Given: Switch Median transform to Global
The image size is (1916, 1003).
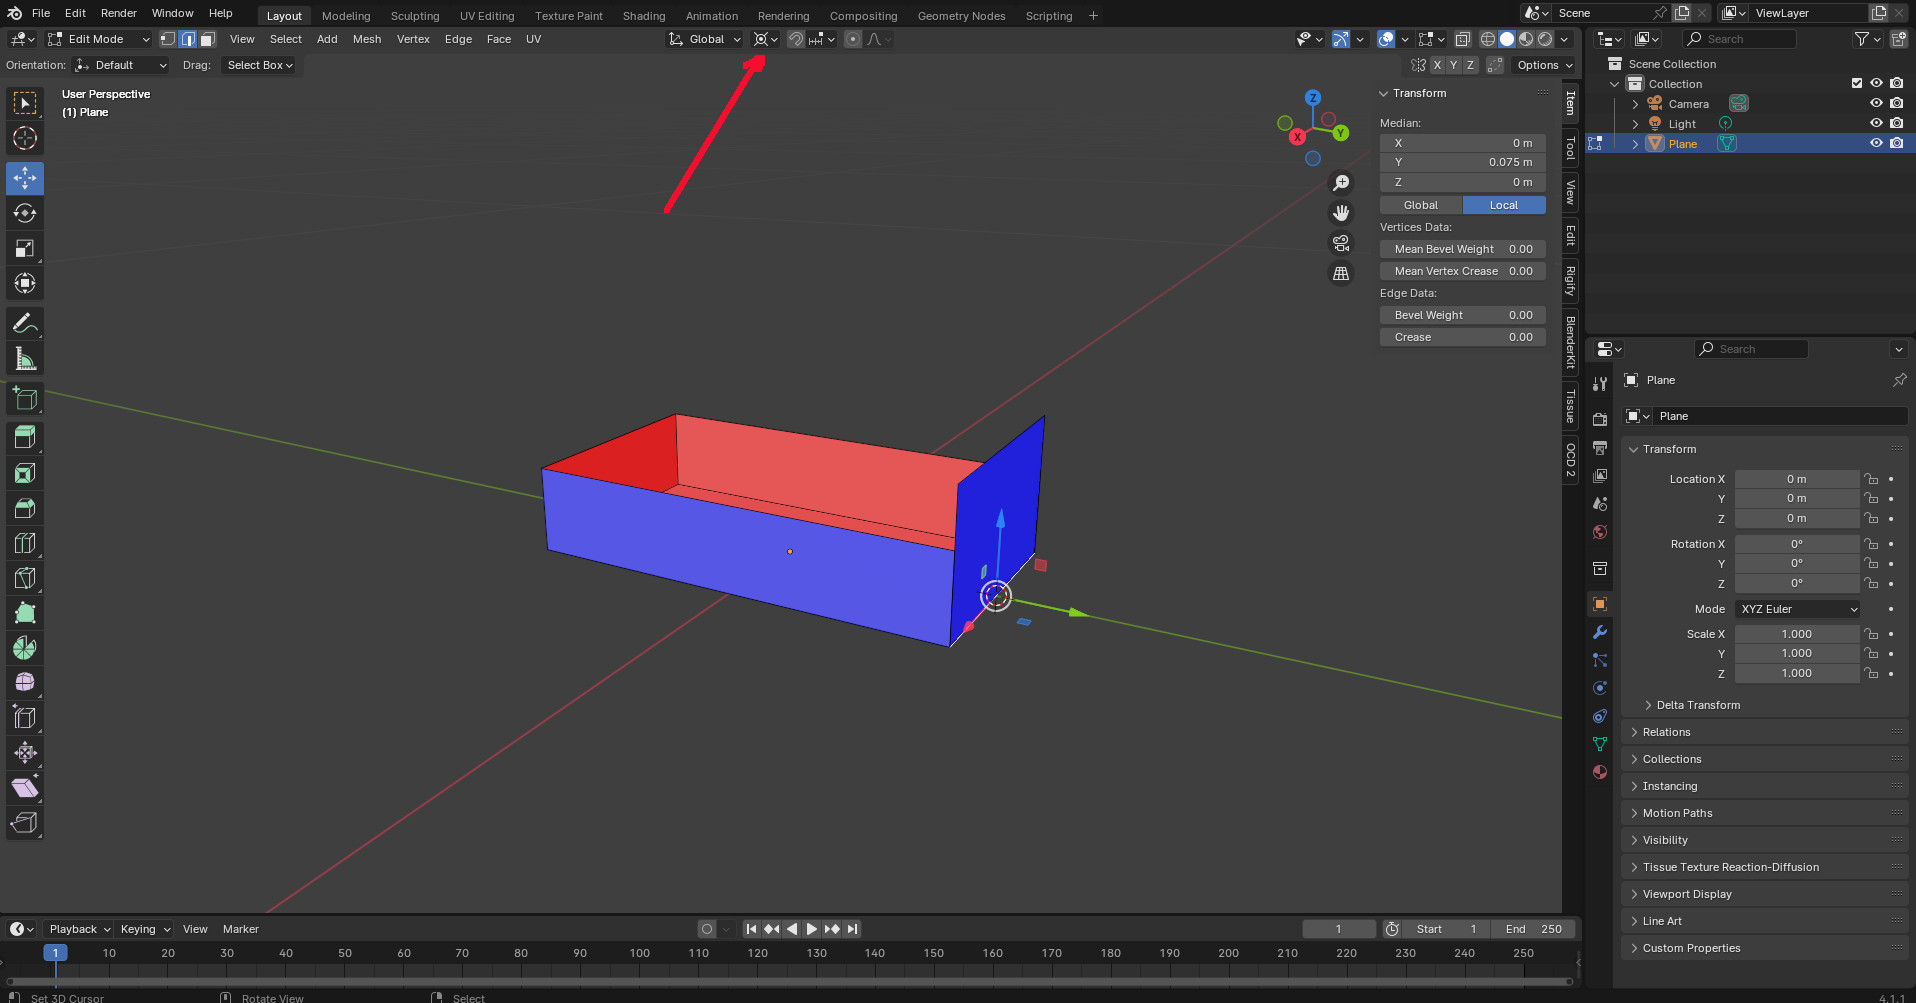Looking at the screenshot, I should pyautogui.click(x=1420, y=205).
